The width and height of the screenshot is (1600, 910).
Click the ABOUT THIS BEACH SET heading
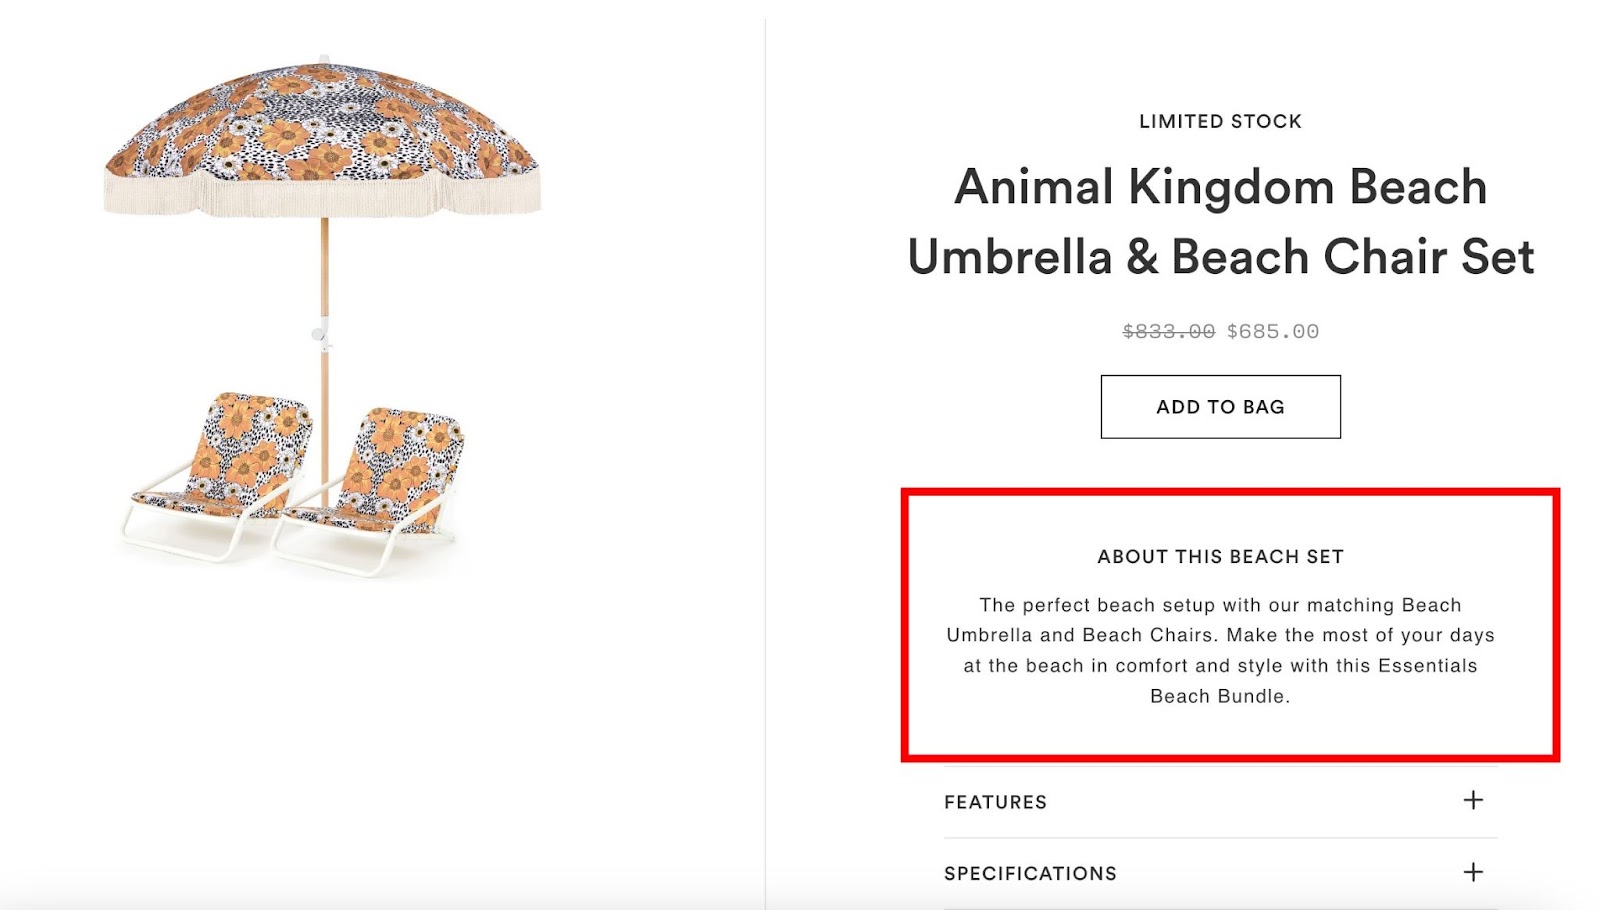pos(1220,556)
